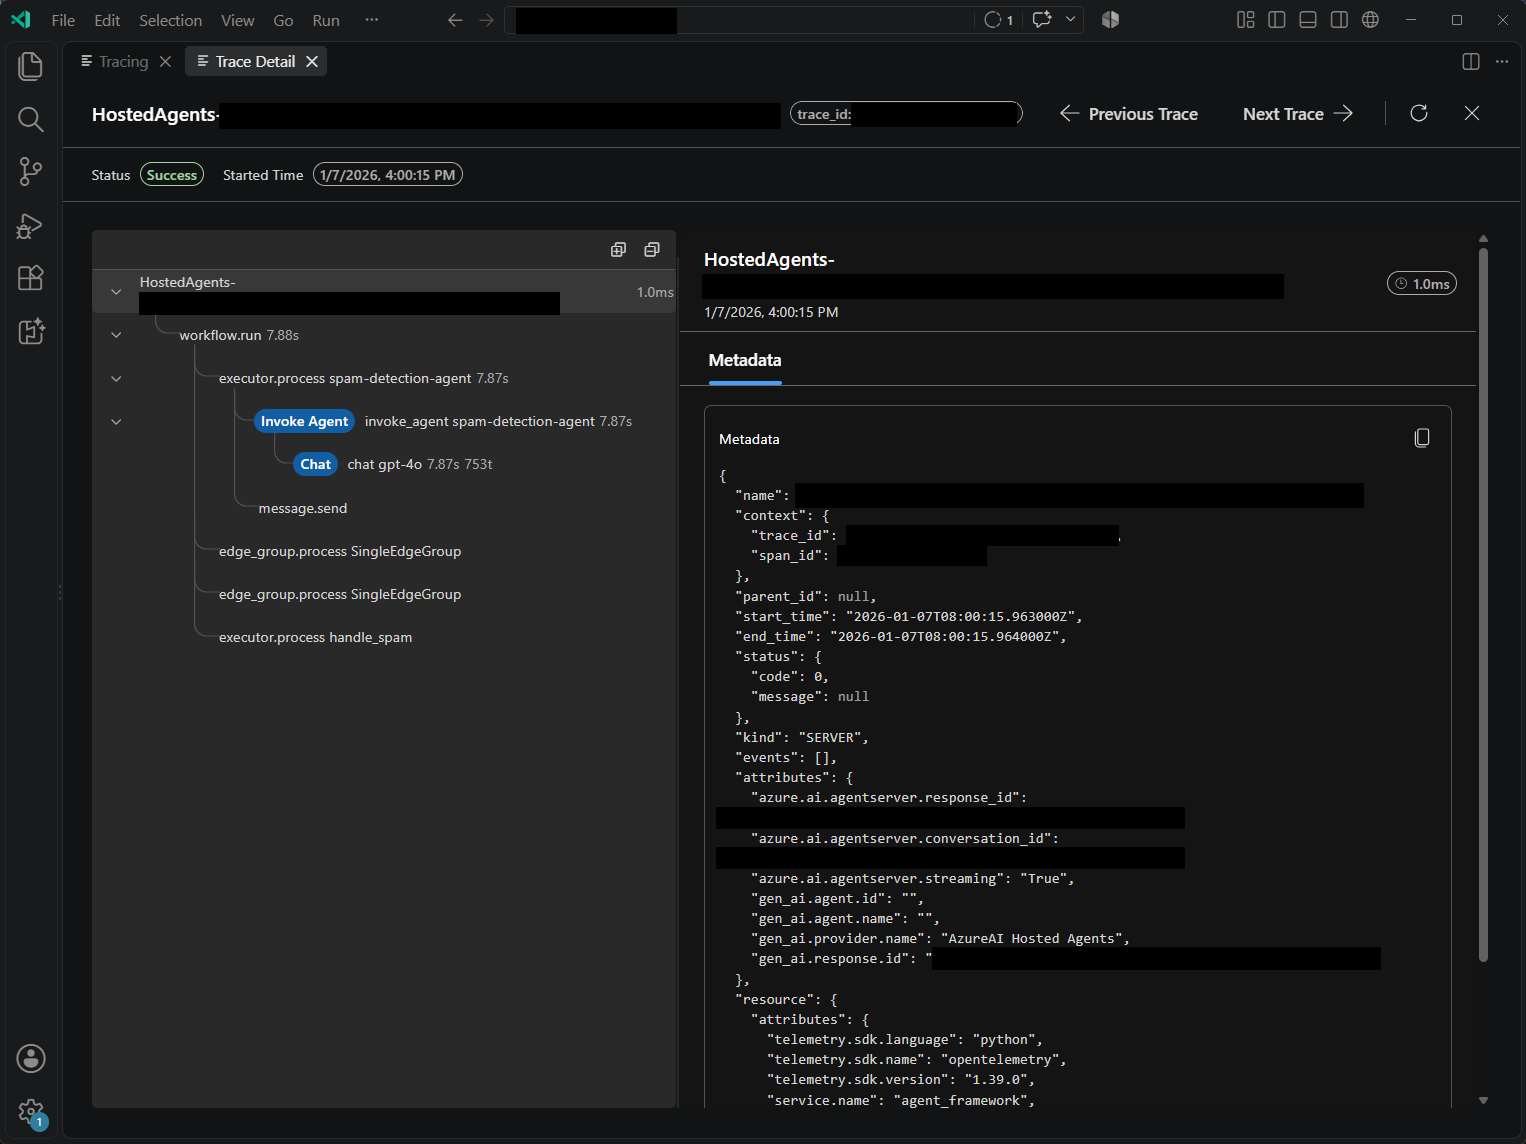The height and width of the screenshot is (1144, 1526).
Task: Open the AI Toolkit sidebar icon
Action: tap(31, 331)
